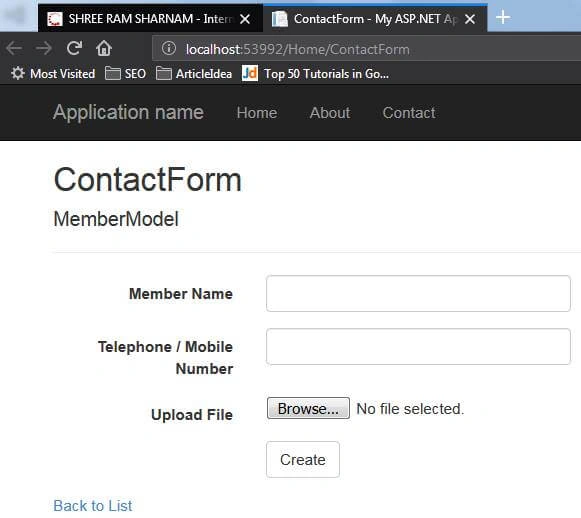The image size is (581, 518).
Task: Open the Home navigation link
Action: pos(257,113)
